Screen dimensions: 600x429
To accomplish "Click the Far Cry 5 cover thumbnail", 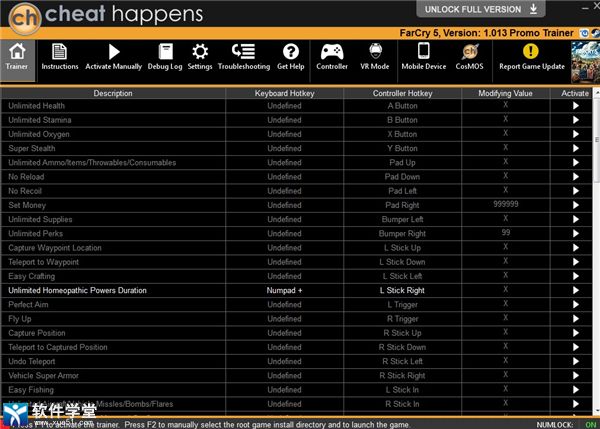I will click(585, 62).
